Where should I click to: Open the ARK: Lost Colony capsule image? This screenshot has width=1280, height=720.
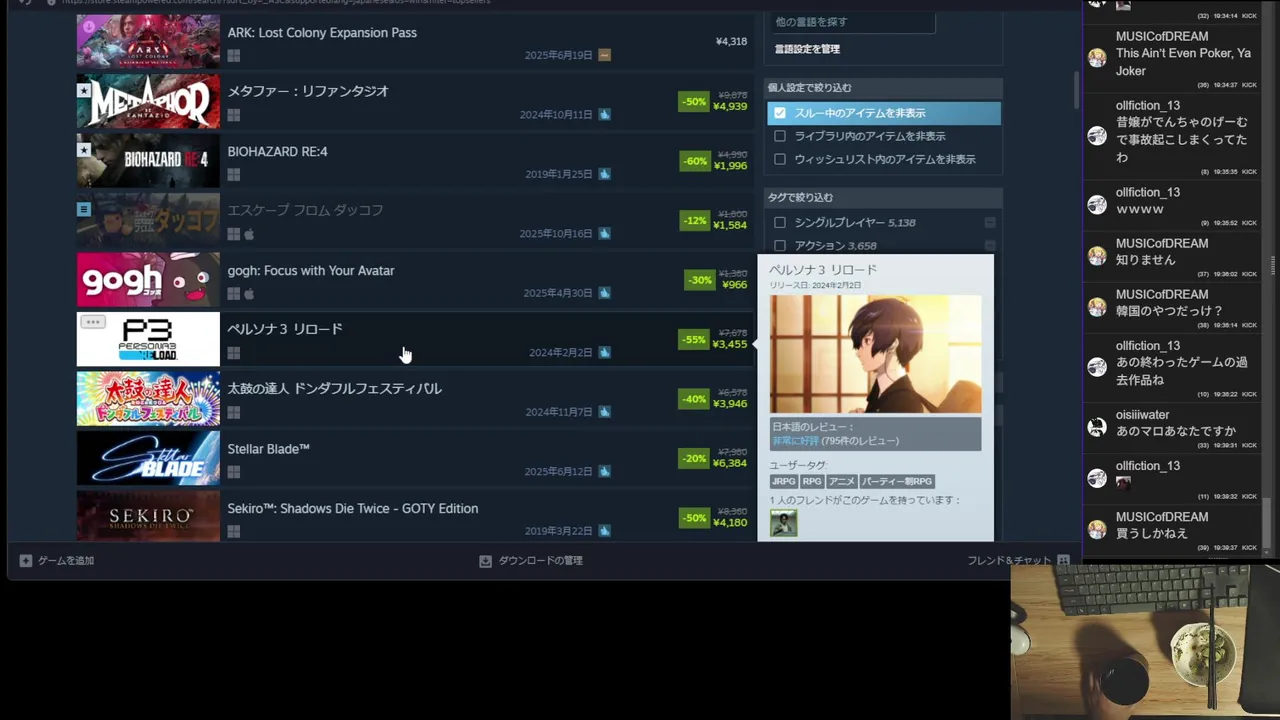[148, 41]
